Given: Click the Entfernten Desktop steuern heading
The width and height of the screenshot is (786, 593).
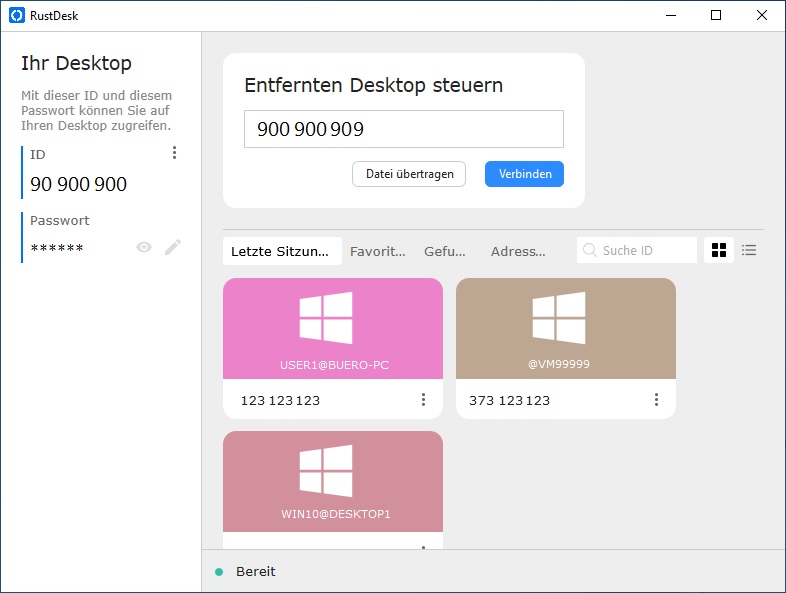Looking at the screenshot, I should tap(373, 85).
